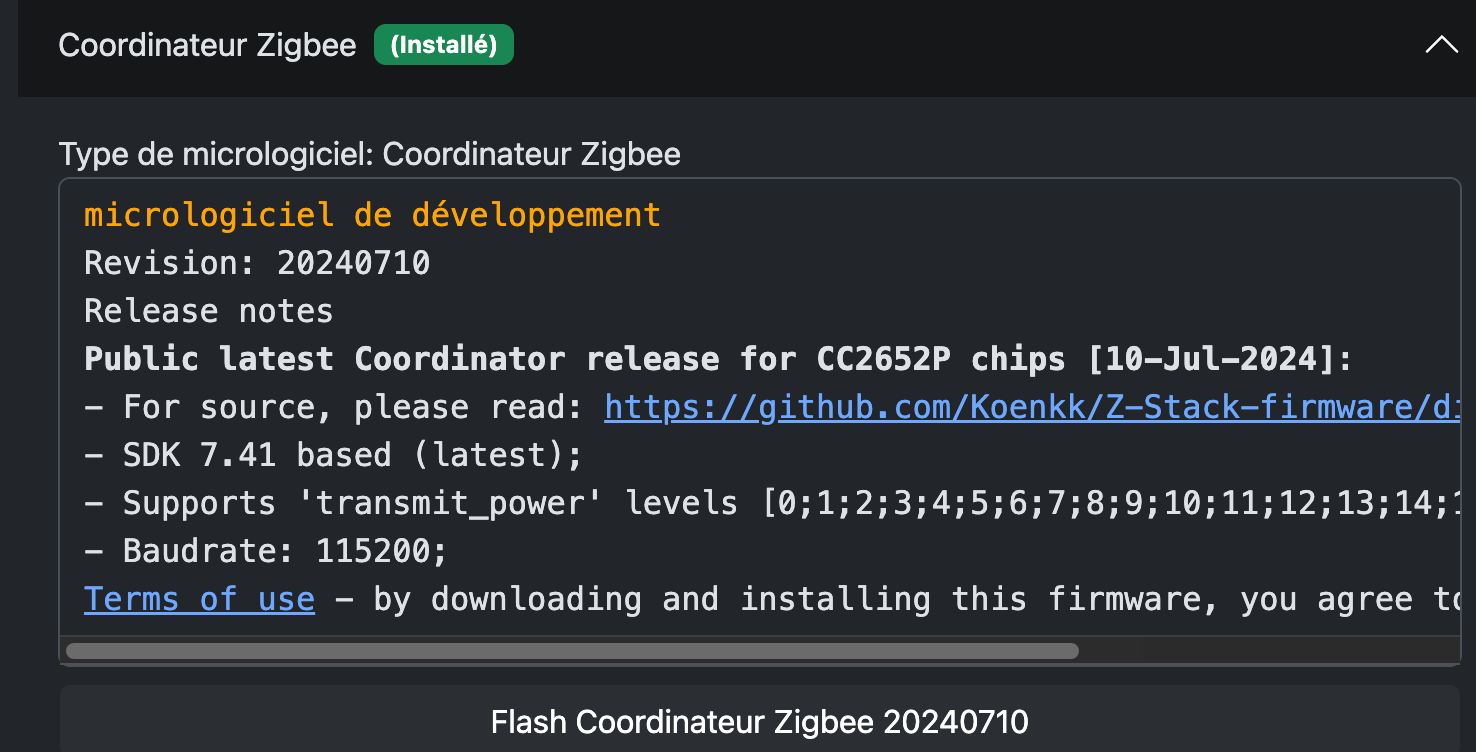
Task: Collapse the Coordinateur Zigbee section chevron
Action: [1441, 46]
